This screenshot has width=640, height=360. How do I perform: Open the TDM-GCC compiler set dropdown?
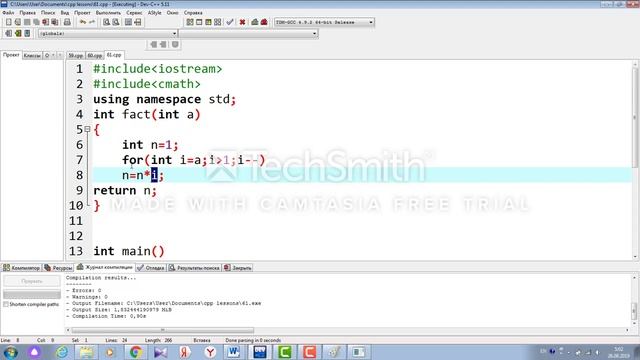[324, 22]
